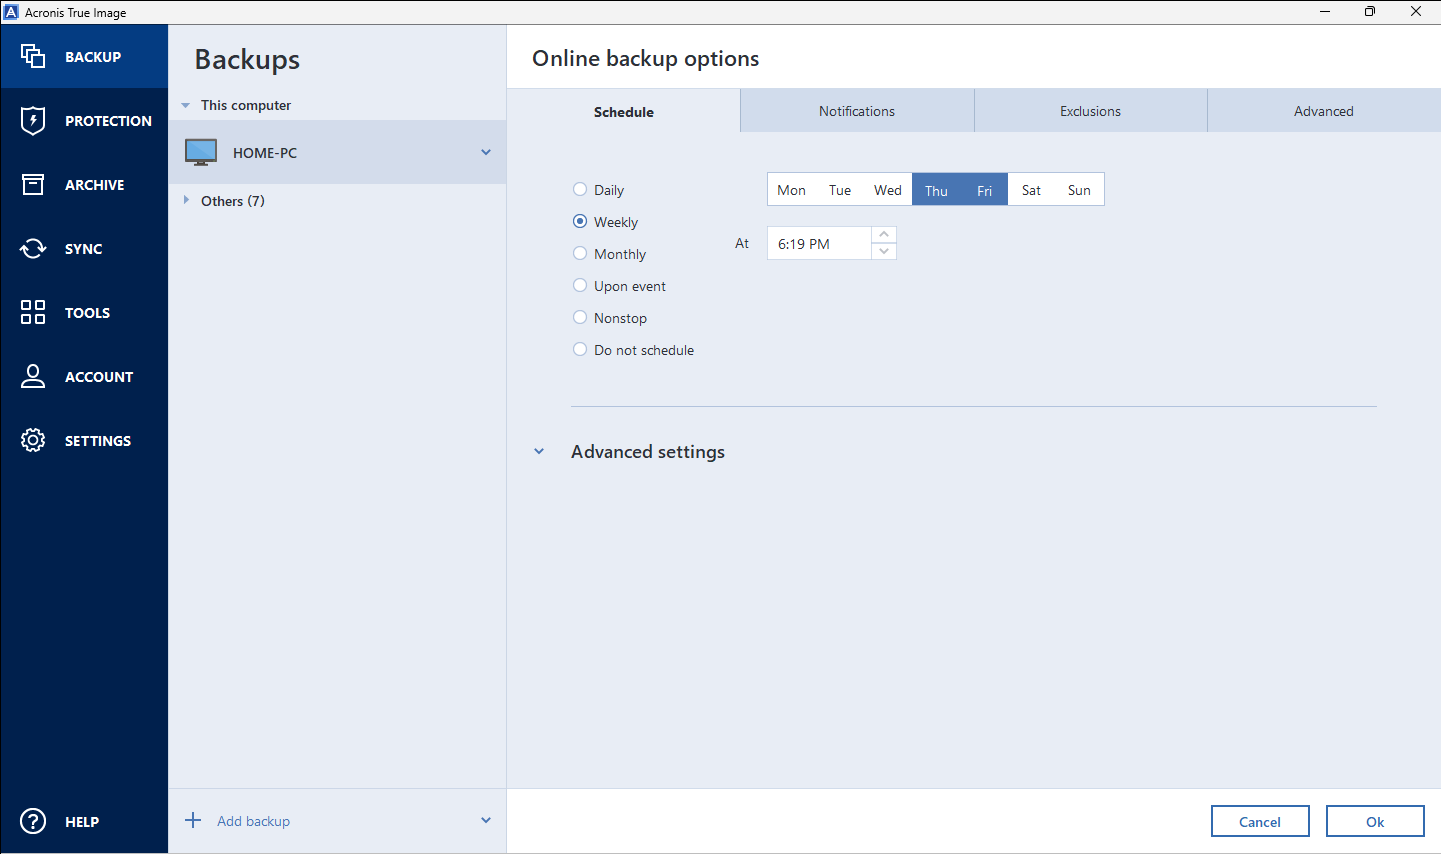
Task: Switch to the Notifications tab
Action: pyautogui.click(x=856, y=110)
